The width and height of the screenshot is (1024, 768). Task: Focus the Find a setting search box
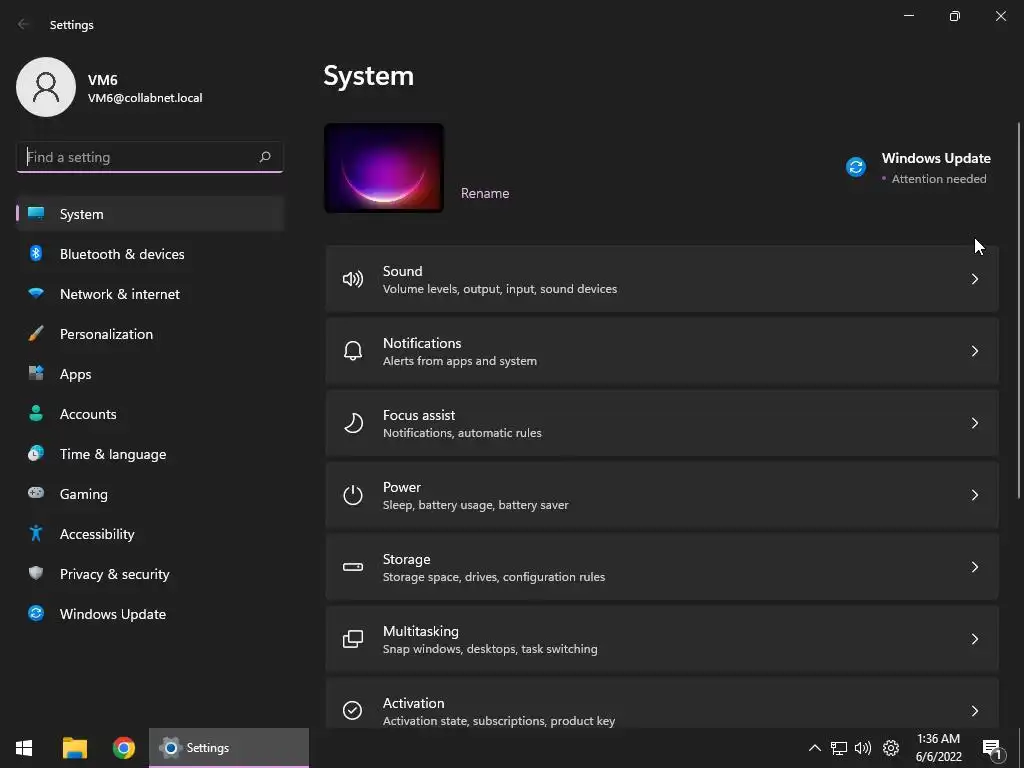coord(150,157)
